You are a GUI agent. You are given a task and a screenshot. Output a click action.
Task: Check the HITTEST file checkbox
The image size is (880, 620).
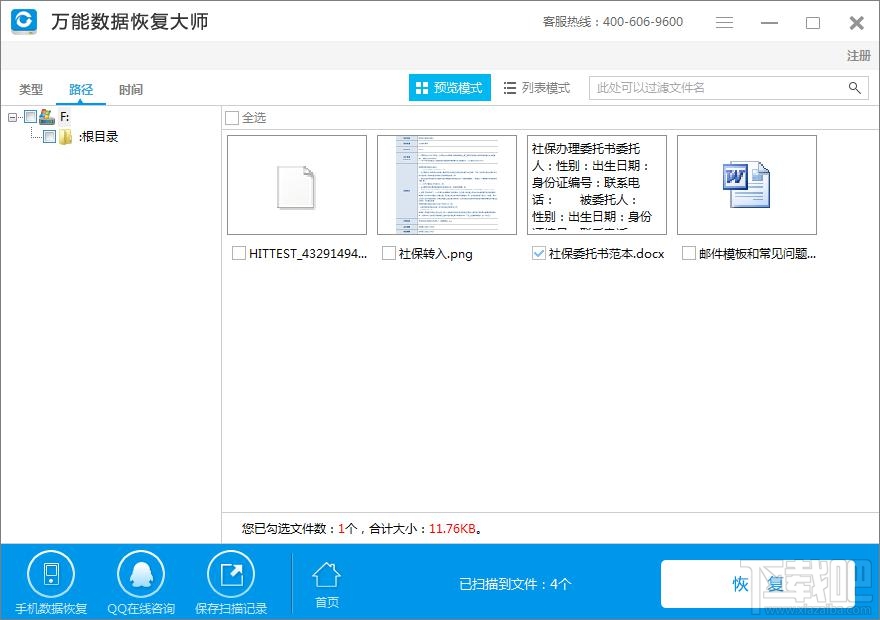point(237,253)
